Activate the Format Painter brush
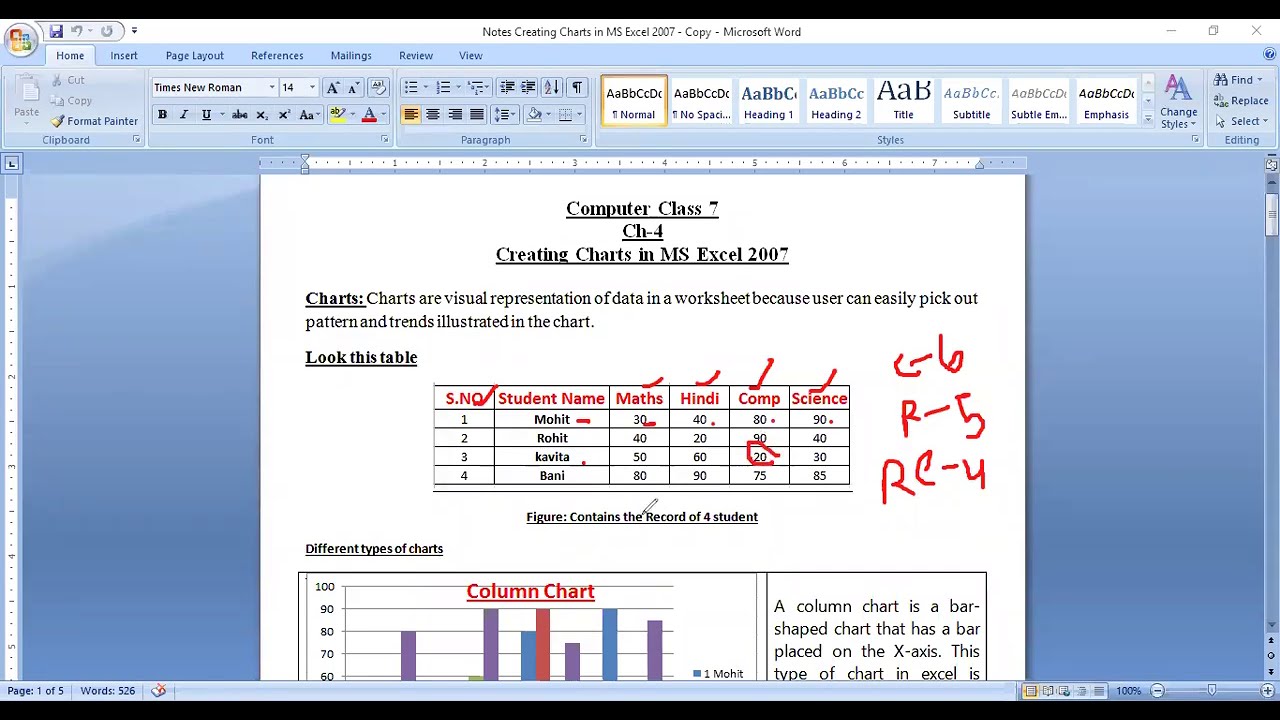Screen dimensions: 1280x720 [94, 121]
